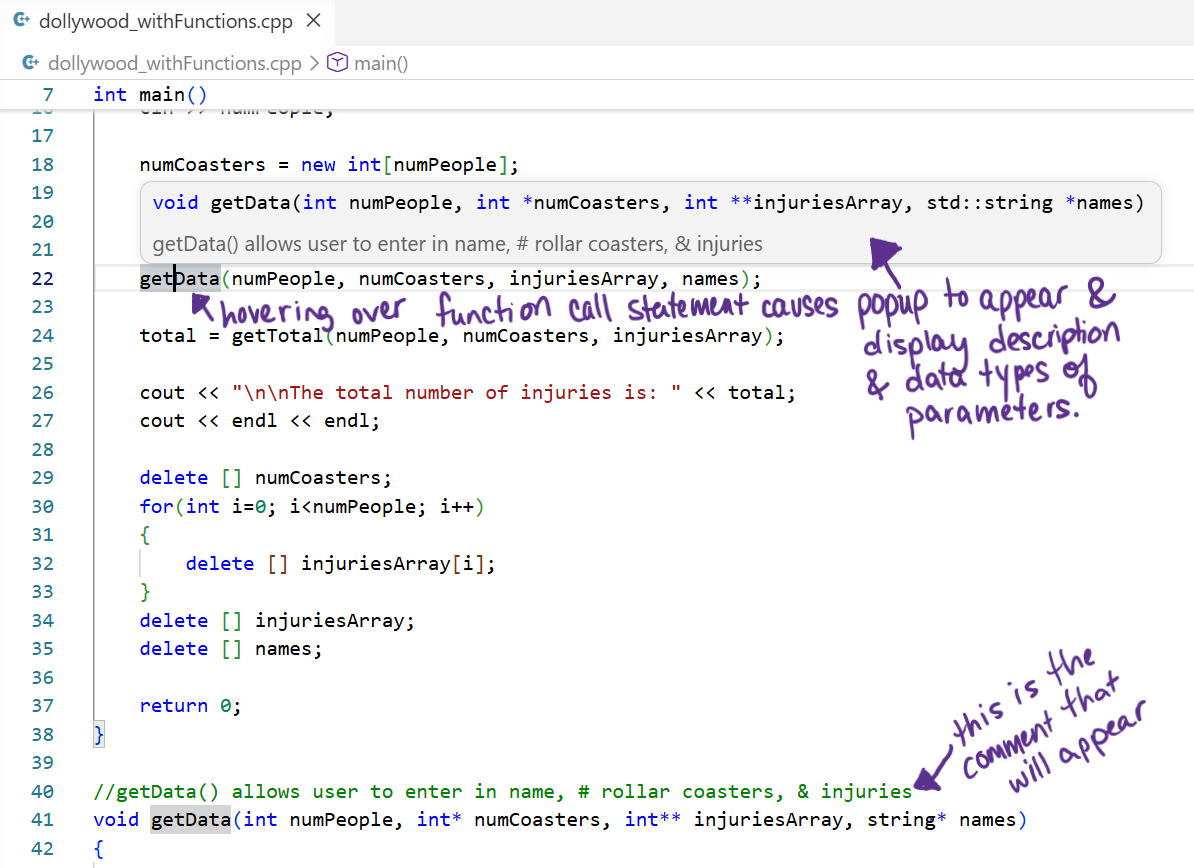This screenshot has height=868, width=1194.
Task: Click line number 41 in gutter
Action: [x=43, y=820]
